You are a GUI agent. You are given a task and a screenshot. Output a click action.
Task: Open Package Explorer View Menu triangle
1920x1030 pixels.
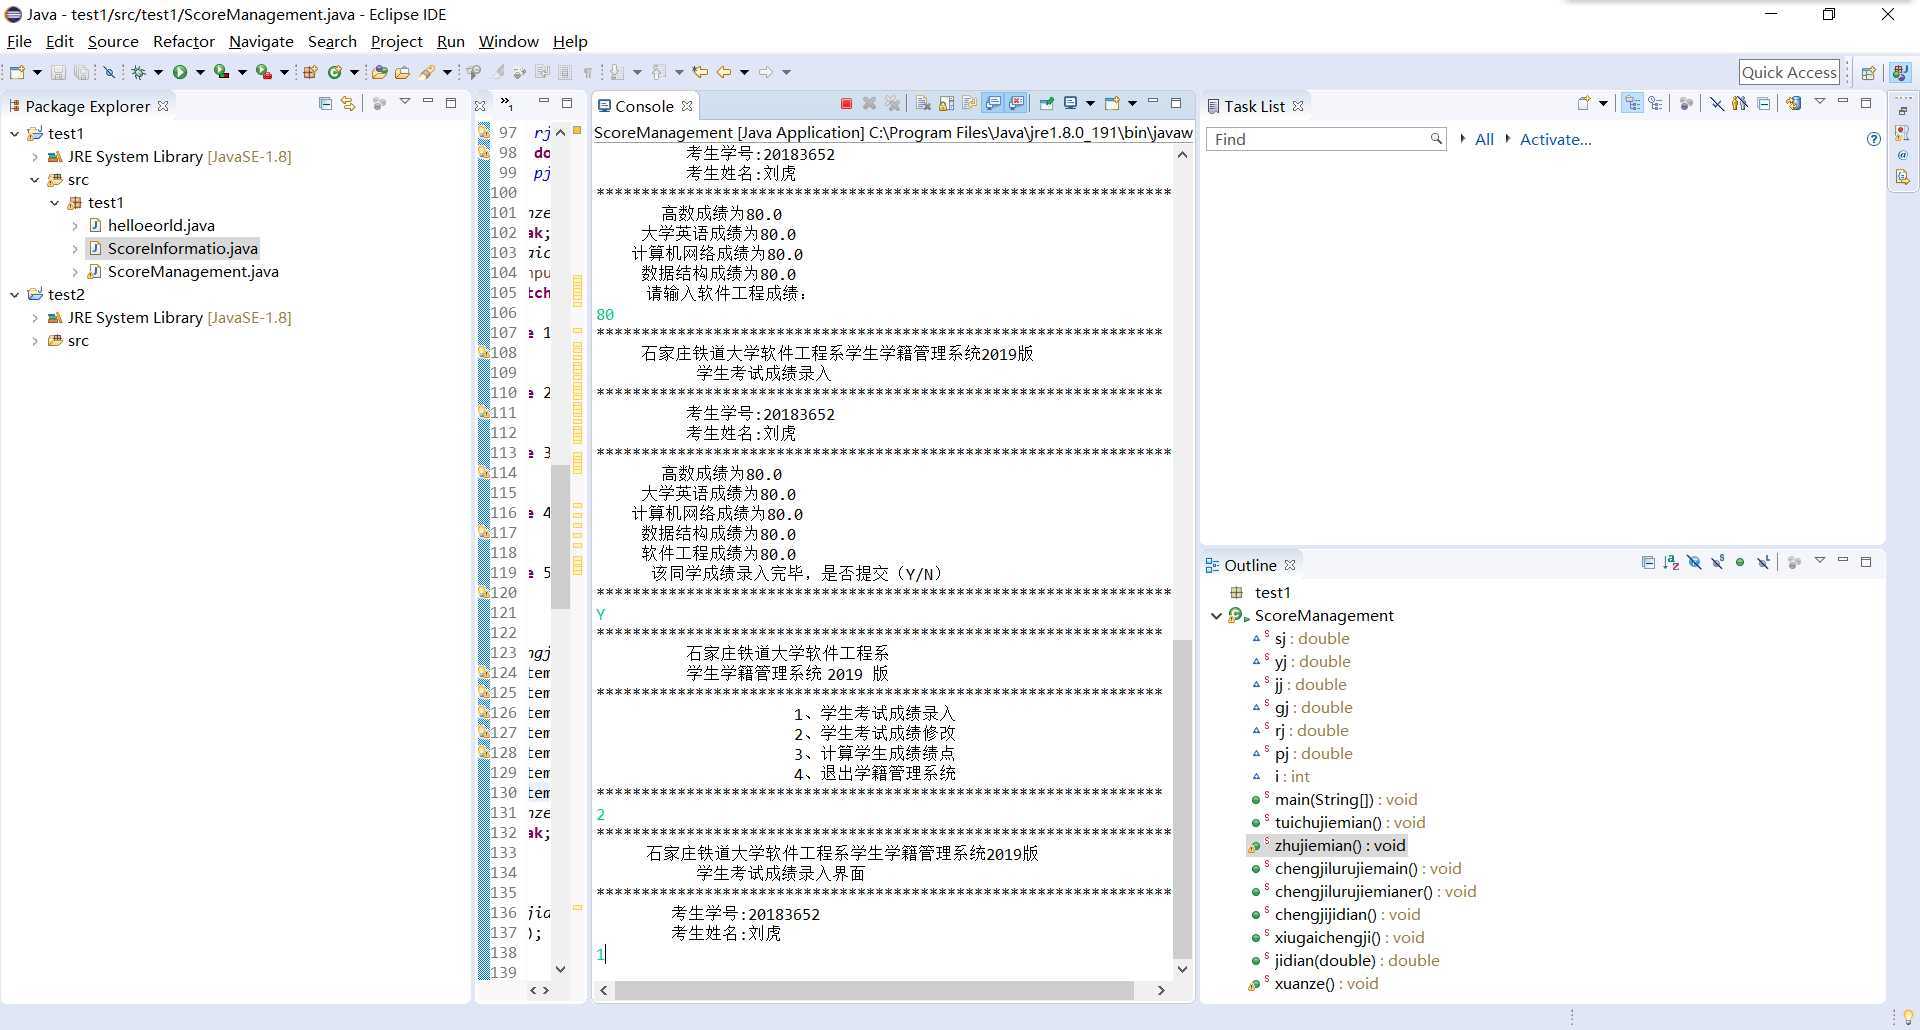[405, 101]
